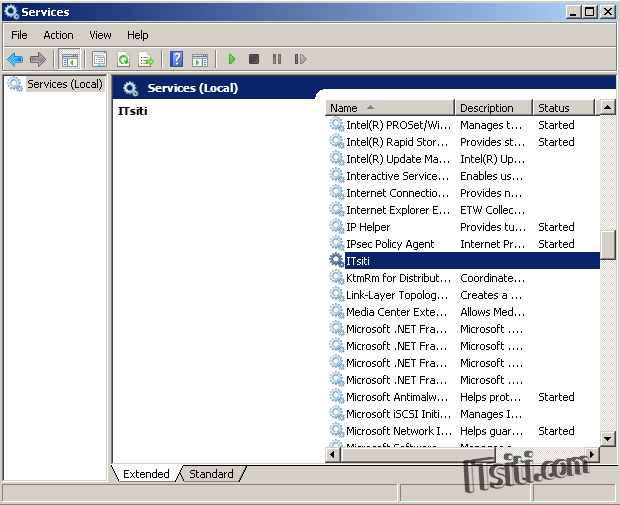Click the horizontal scrollbar left arrow
620x505 pixels.
[x=332, y=454]
